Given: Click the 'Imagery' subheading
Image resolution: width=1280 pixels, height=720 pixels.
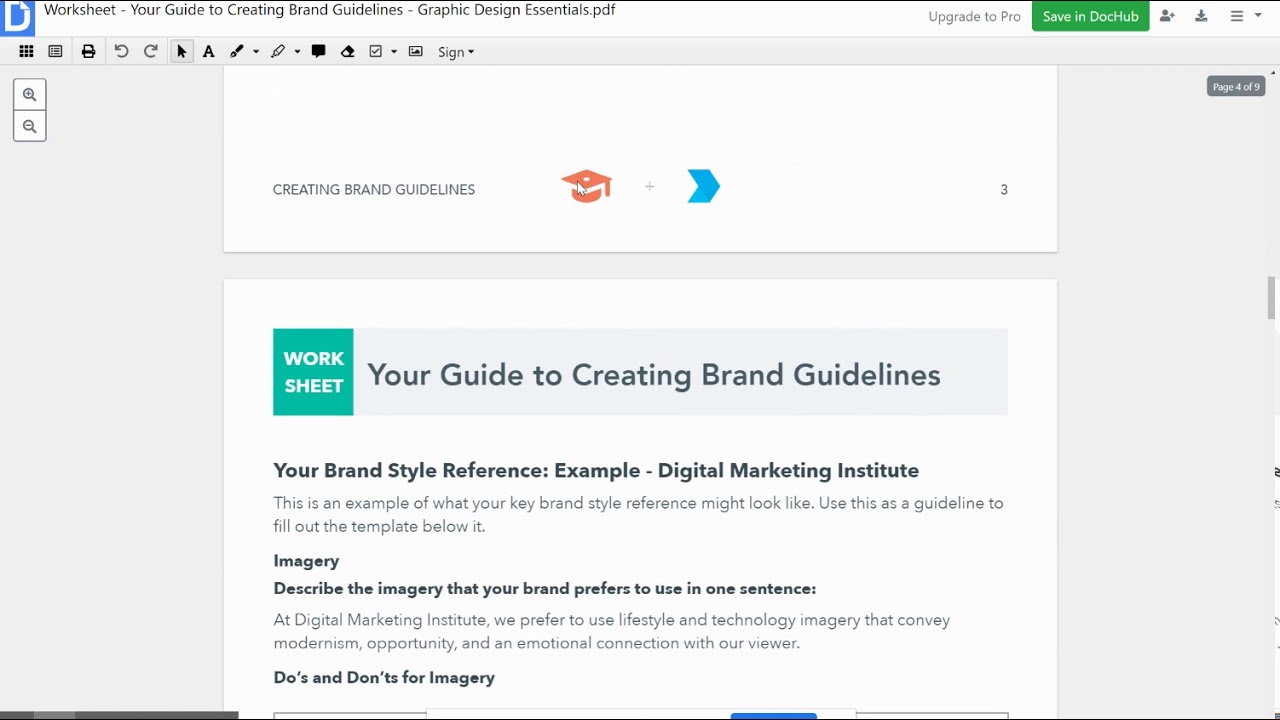Looking at the screenshot, I should [306, 561].
